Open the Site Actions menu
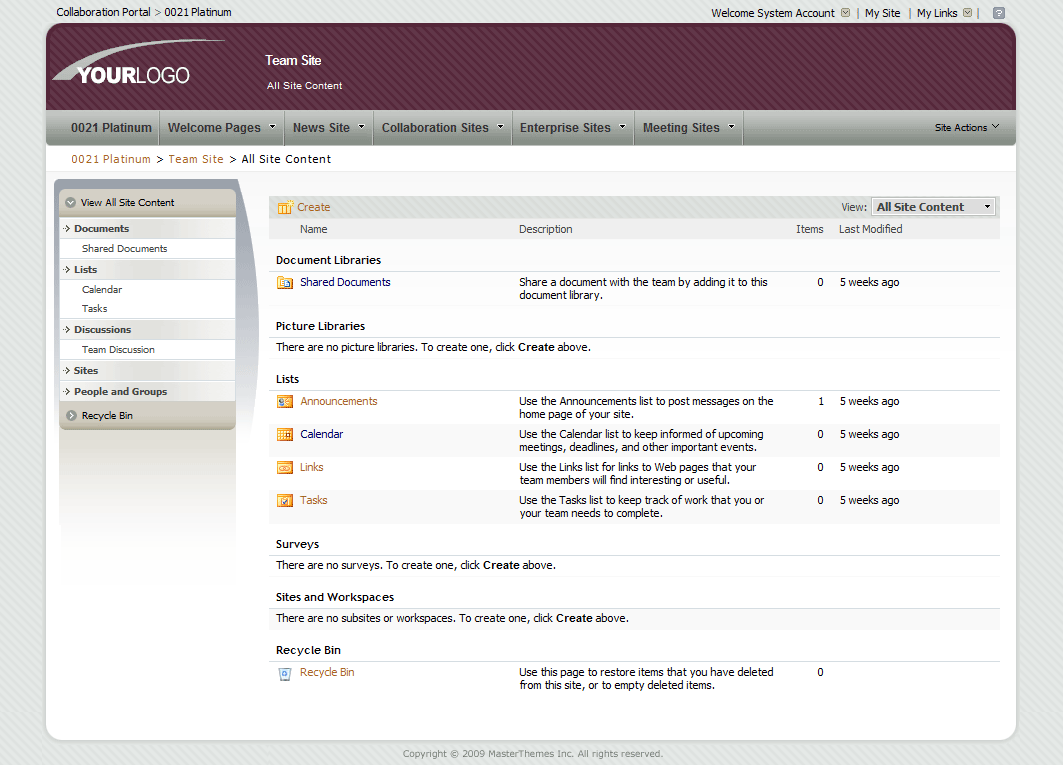This screenshot has width=1063, height=765. point(966,128)
